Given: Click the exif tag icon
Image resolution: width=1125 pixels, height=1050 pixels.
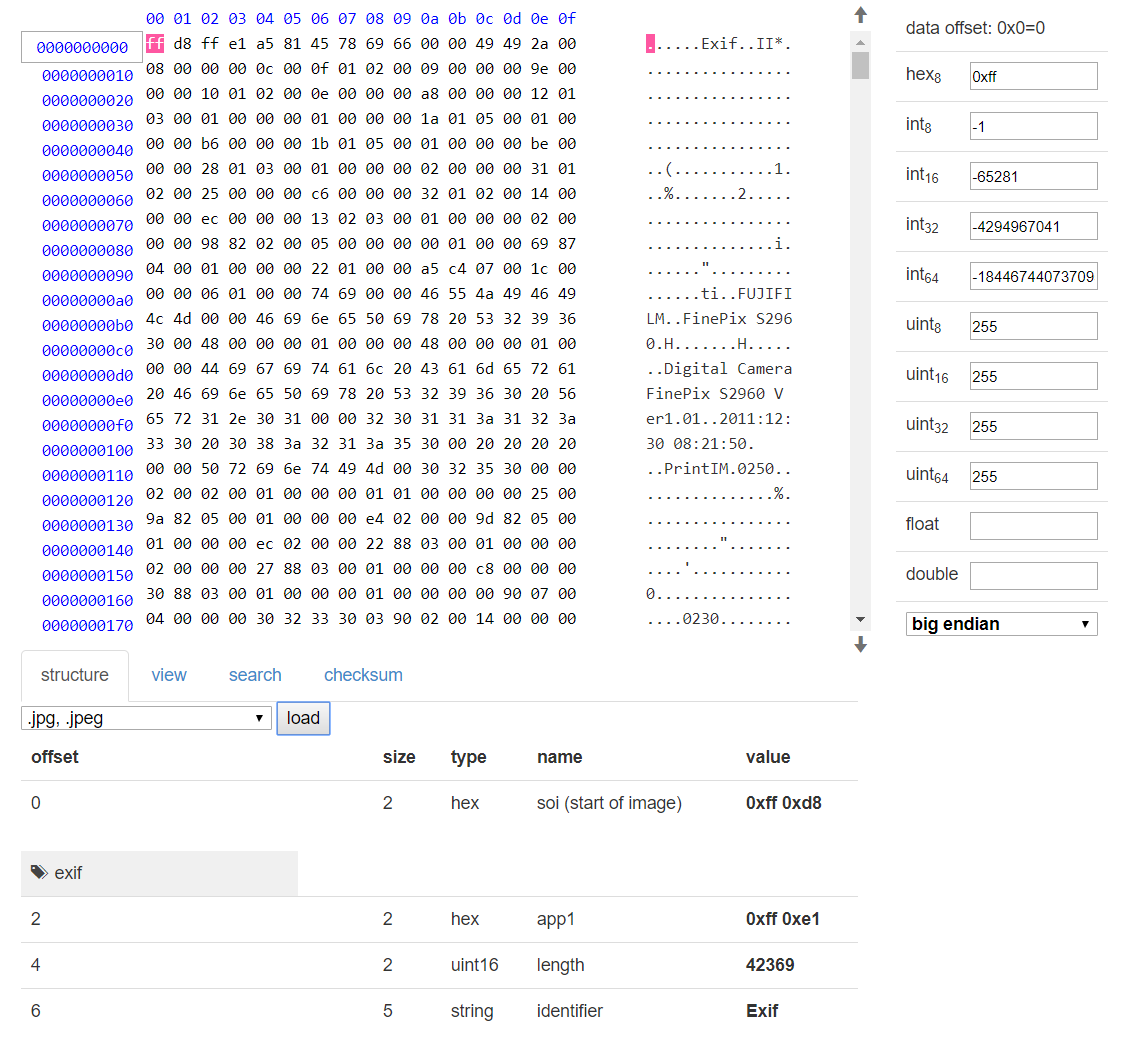Looking at the screenshot, I should pyautogui.click(x=39, y=872).
